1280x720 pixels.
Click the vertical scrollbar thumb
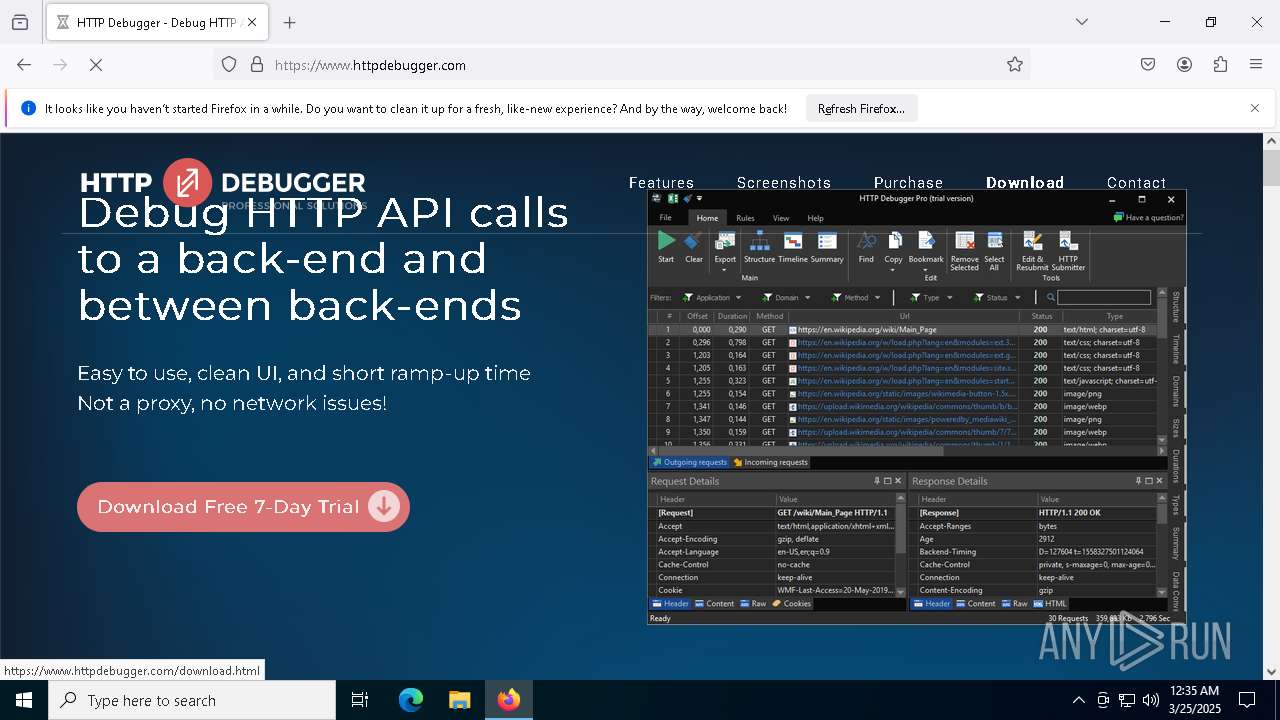click(1271, 168)
